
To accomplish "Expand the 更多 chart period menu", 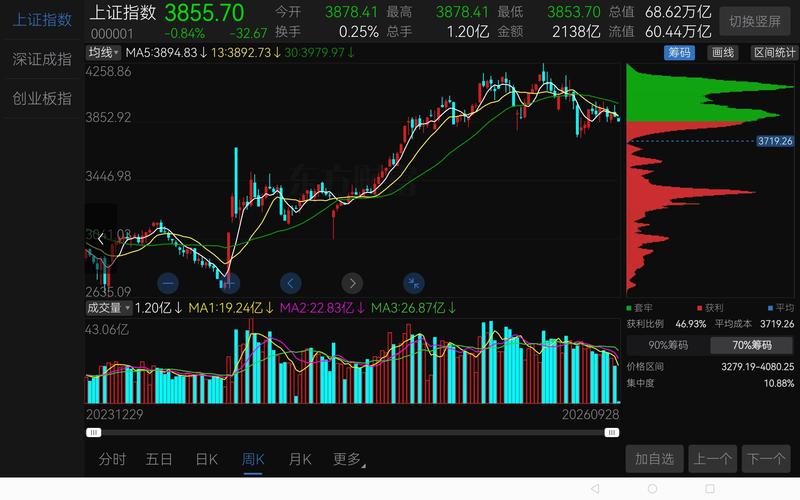I will point(348,459).
